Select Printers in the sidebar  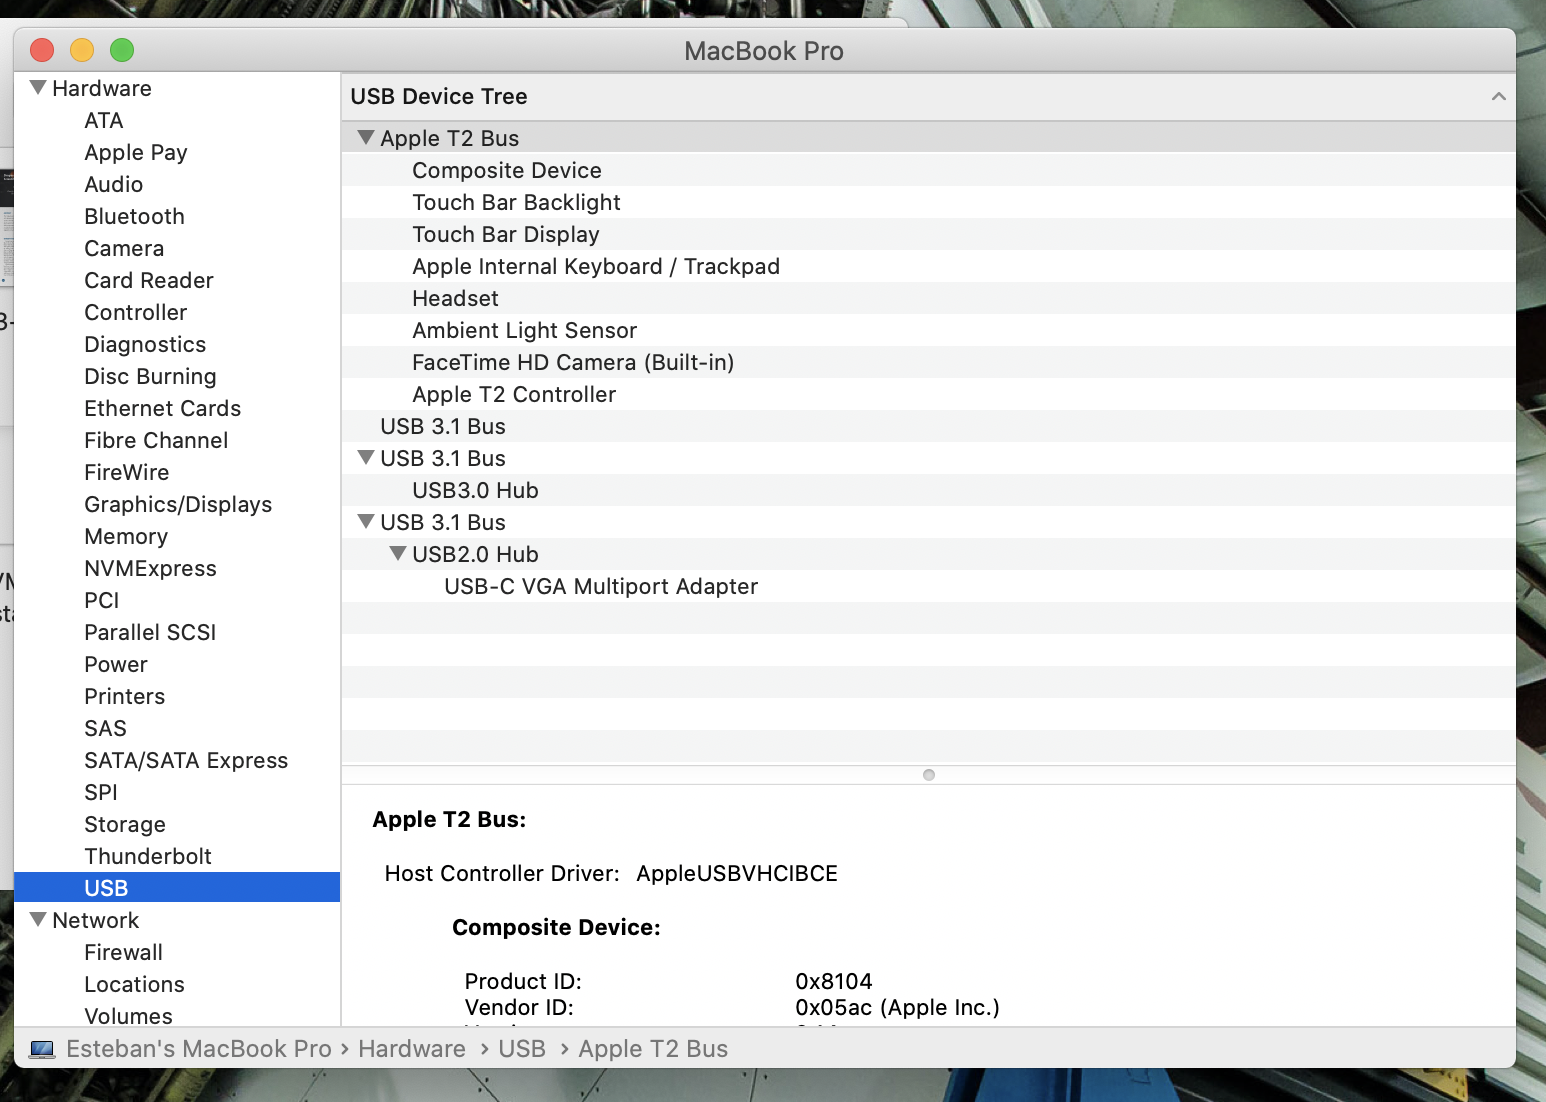(x=125, y=696)
